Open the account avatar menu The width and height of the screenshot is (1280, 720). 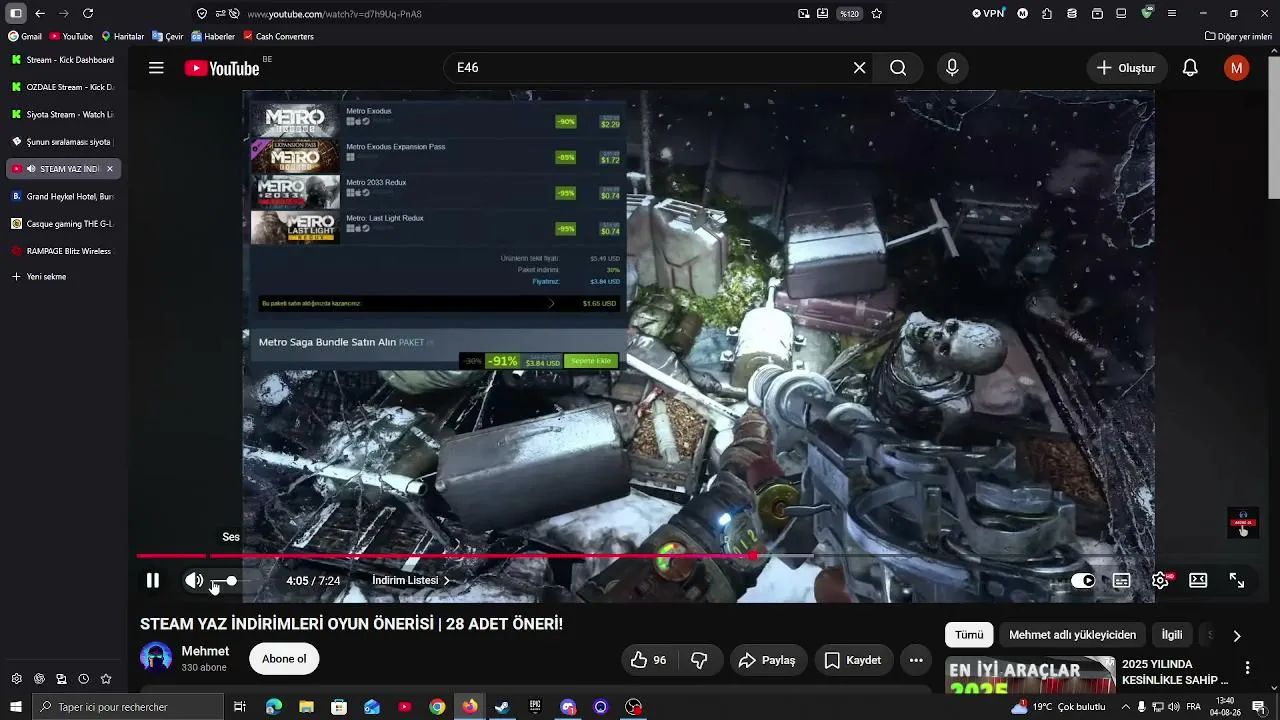(x=1237, y=68)
